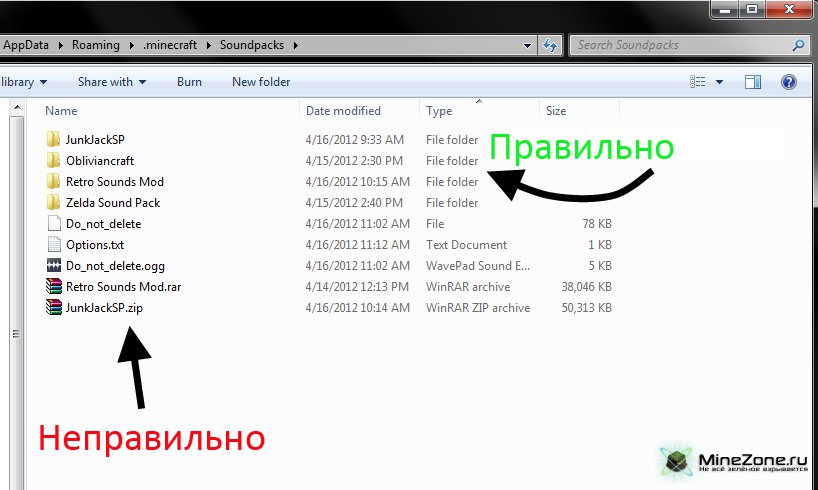Open the Help question mark icon

coord(788,82)
